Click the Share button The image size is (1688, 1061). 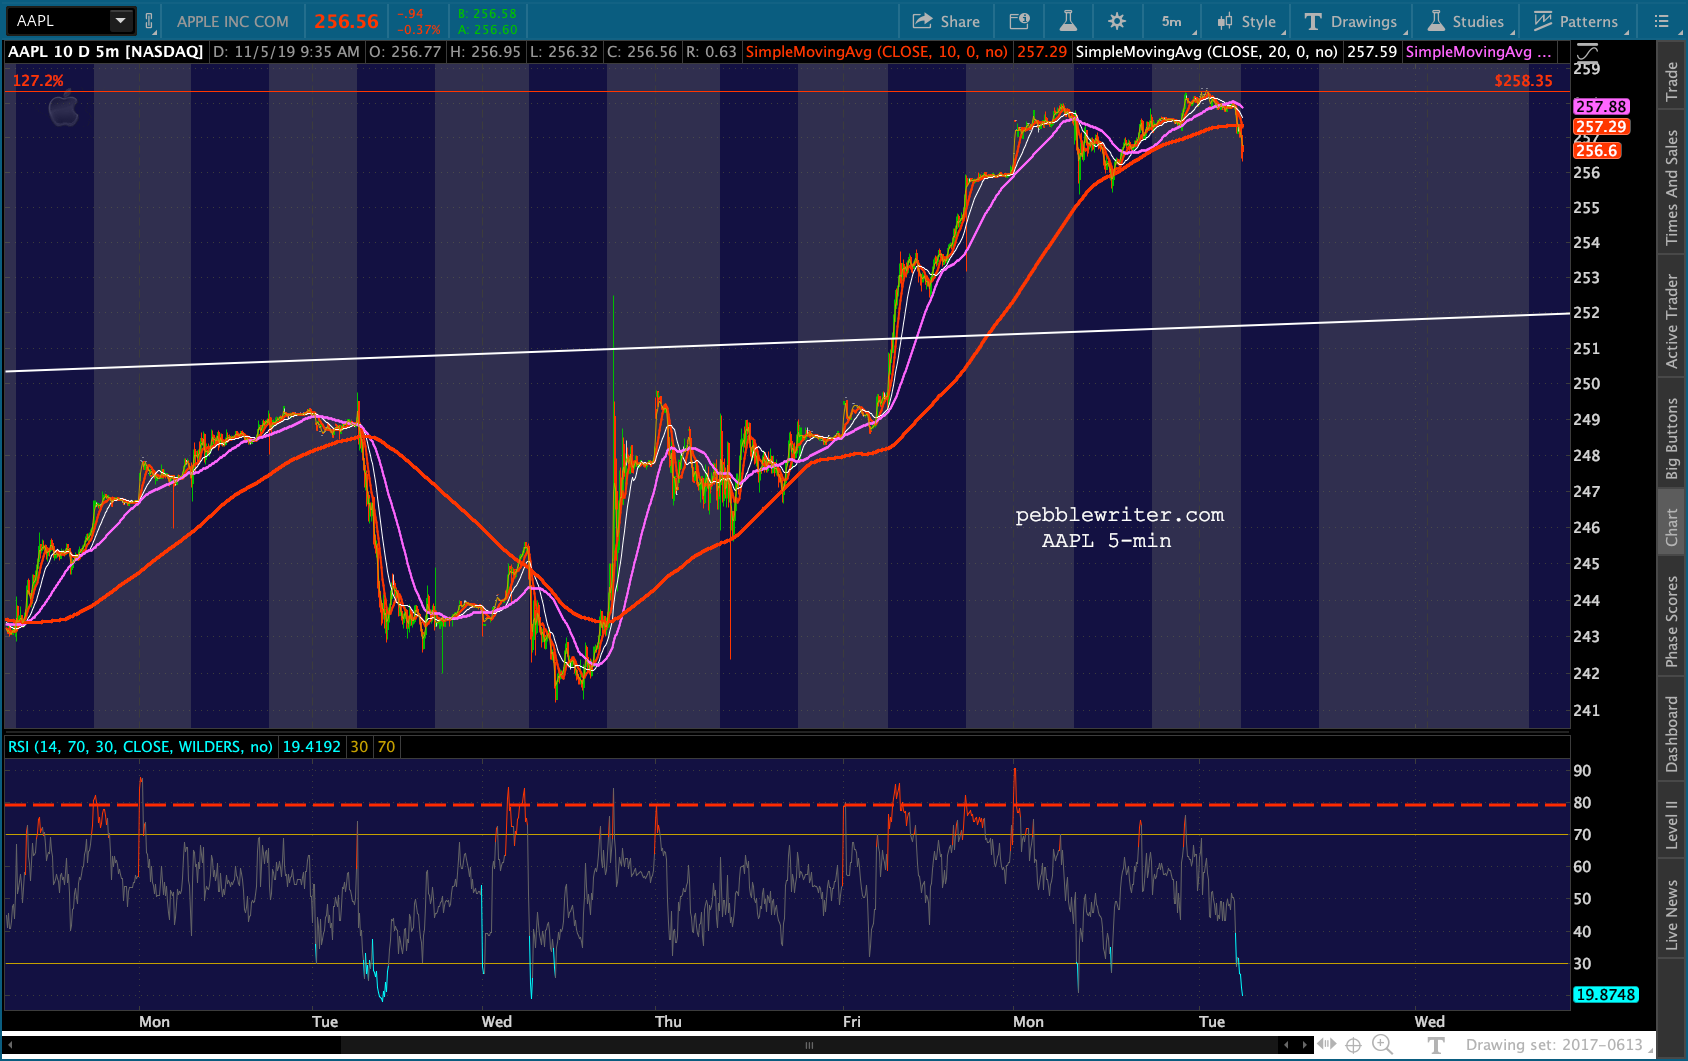(x=946, y=21)
